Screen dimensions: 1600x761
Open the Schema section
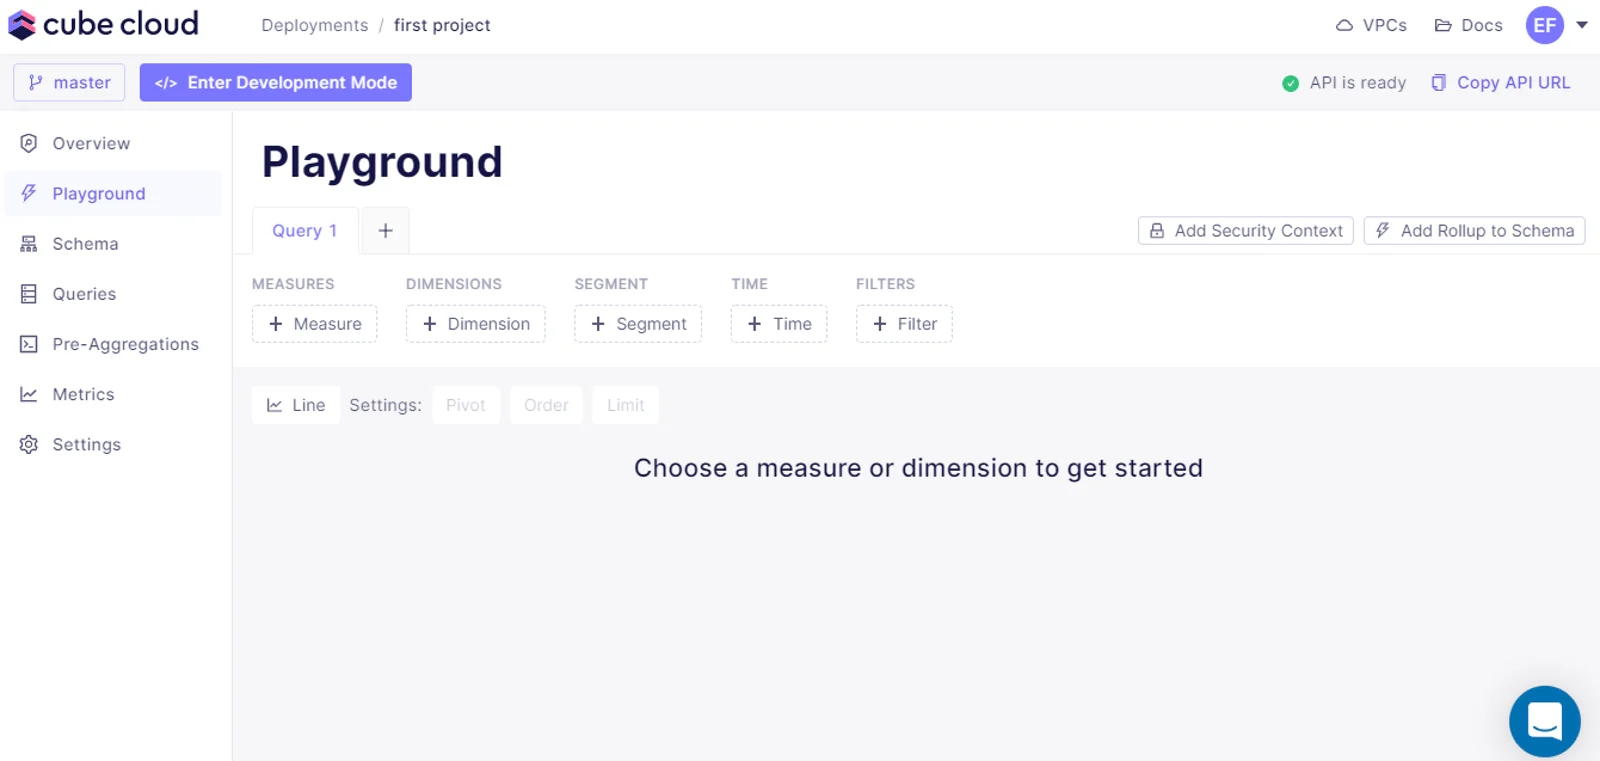[113, 243]
